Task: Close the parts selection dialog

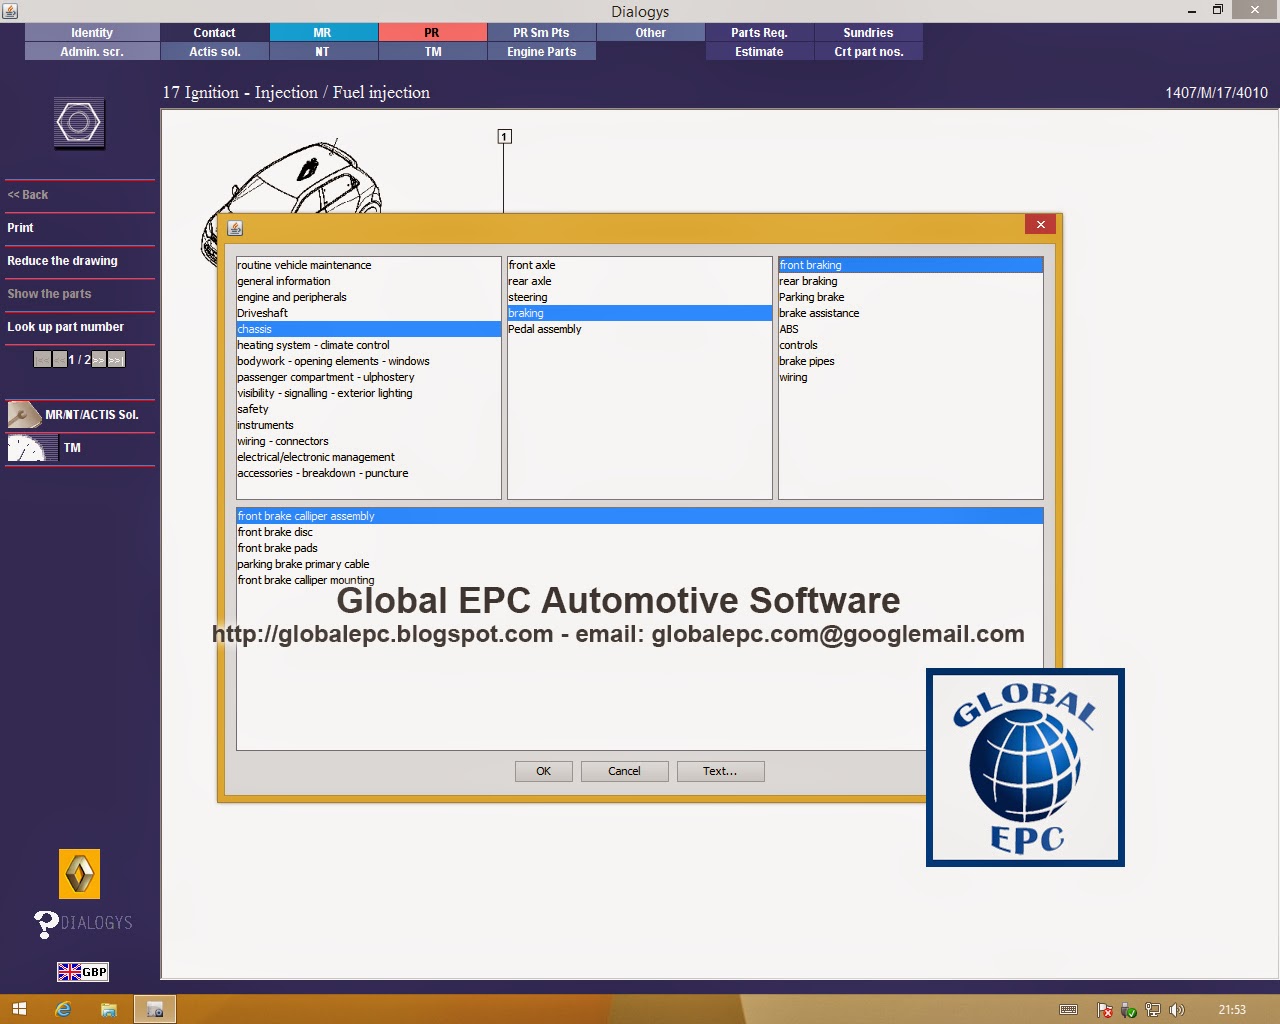Action: [x=1040, y=225]
